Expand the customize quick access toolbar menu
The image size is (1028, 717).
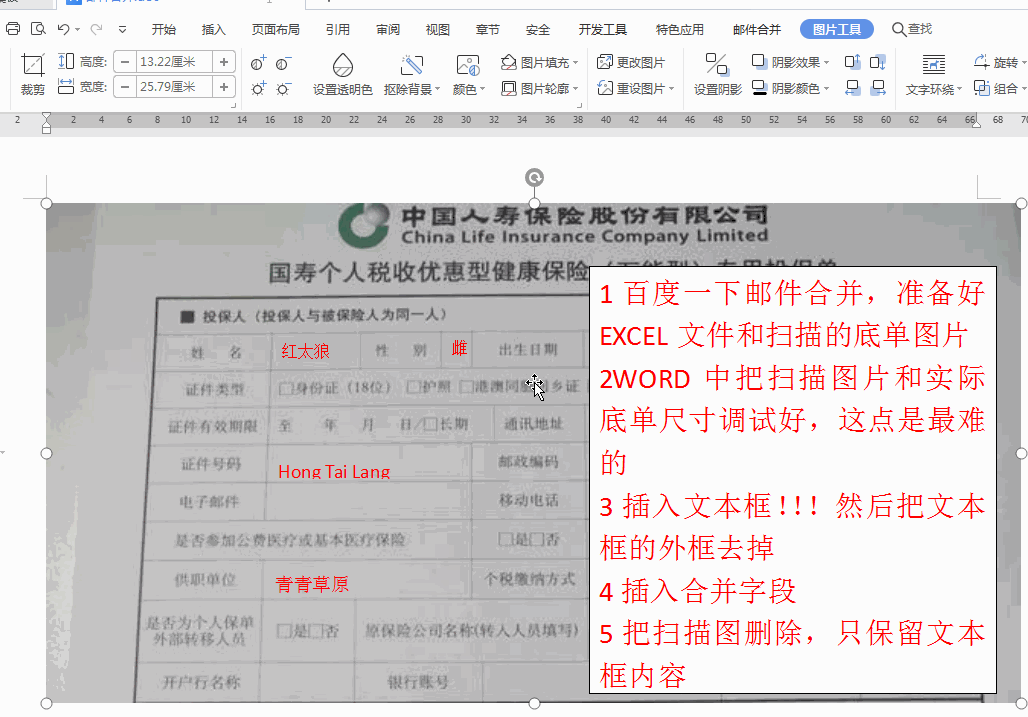(x=123, y=29)
